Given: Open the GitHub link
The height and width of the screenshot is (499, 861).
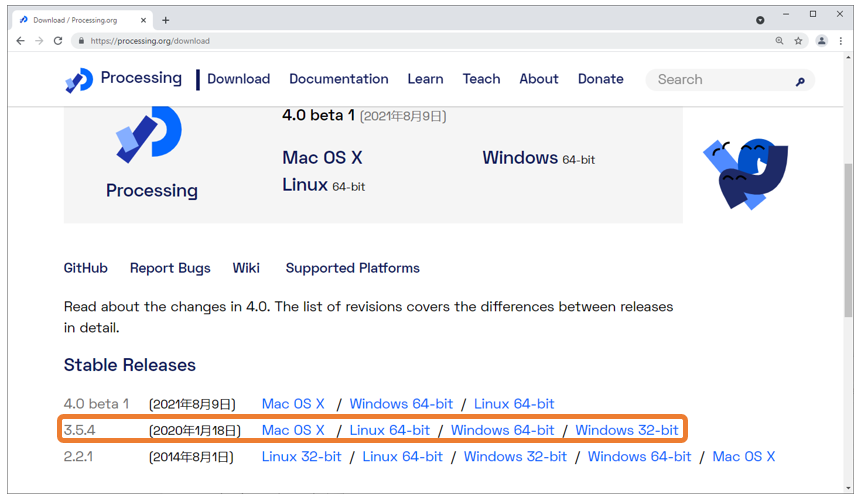Looking at the screenshot, I should click(x=86, y=268).
